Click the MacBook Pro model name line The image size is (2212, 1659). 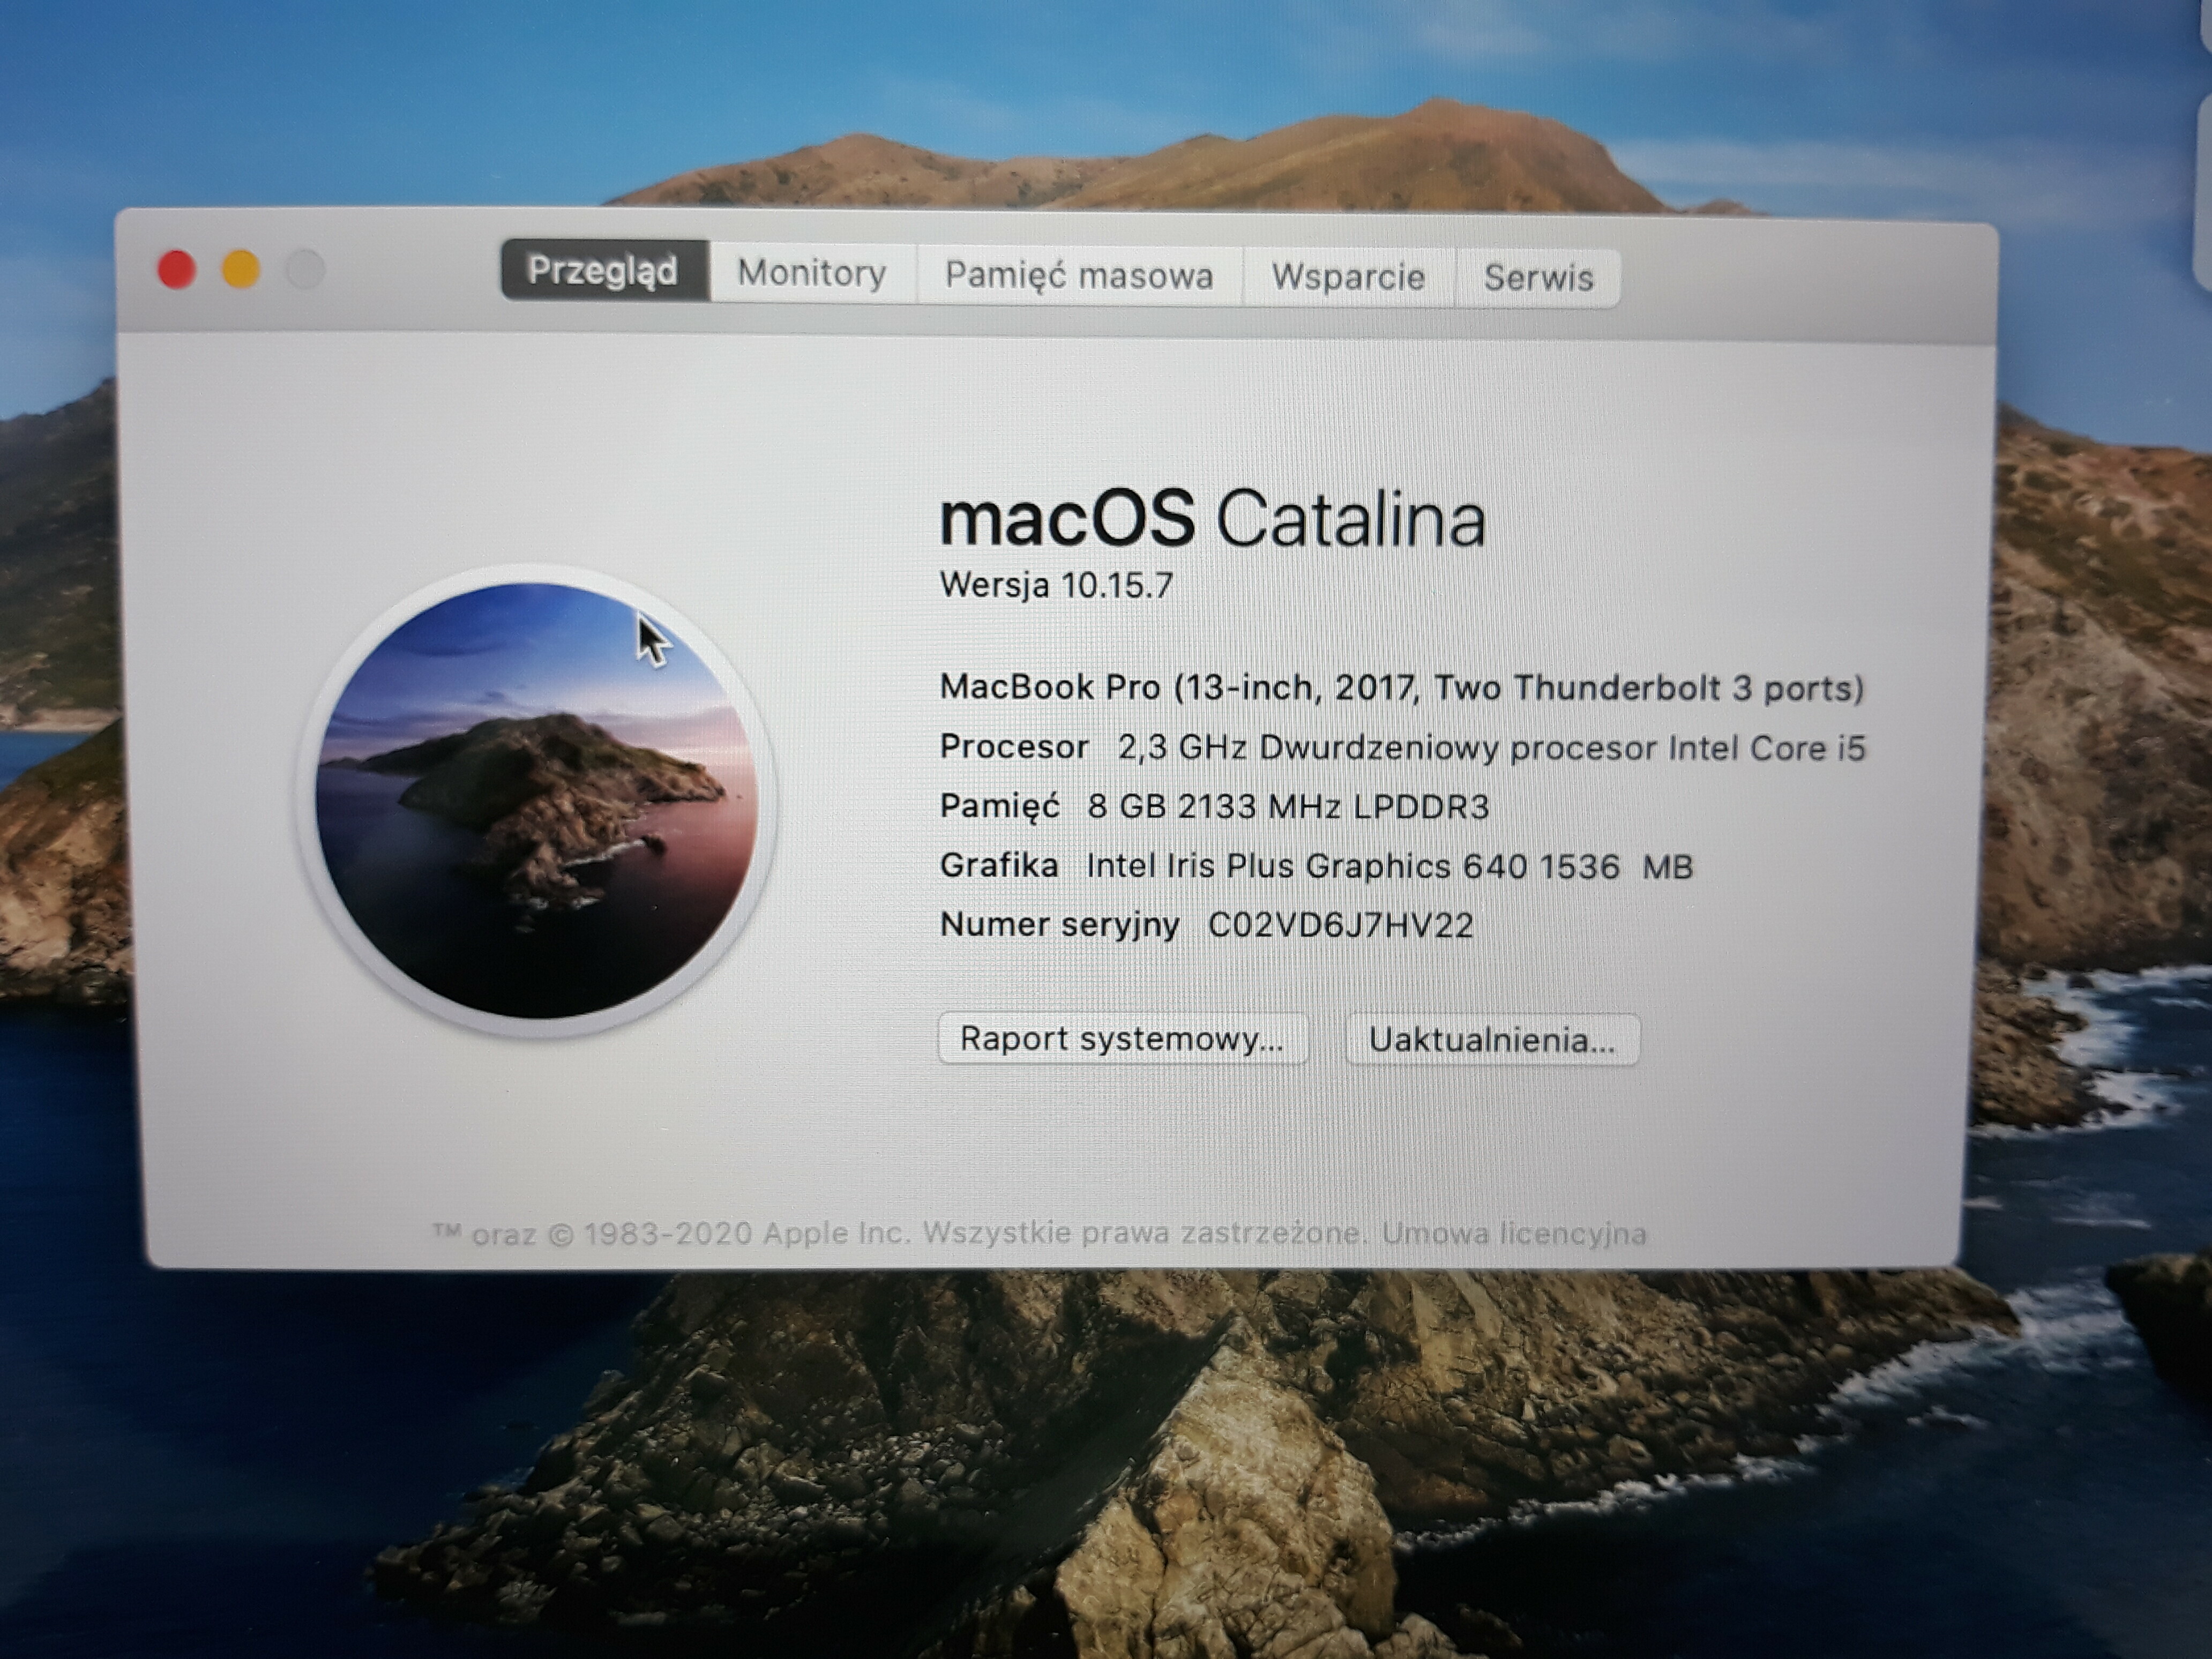(1402, 688)
